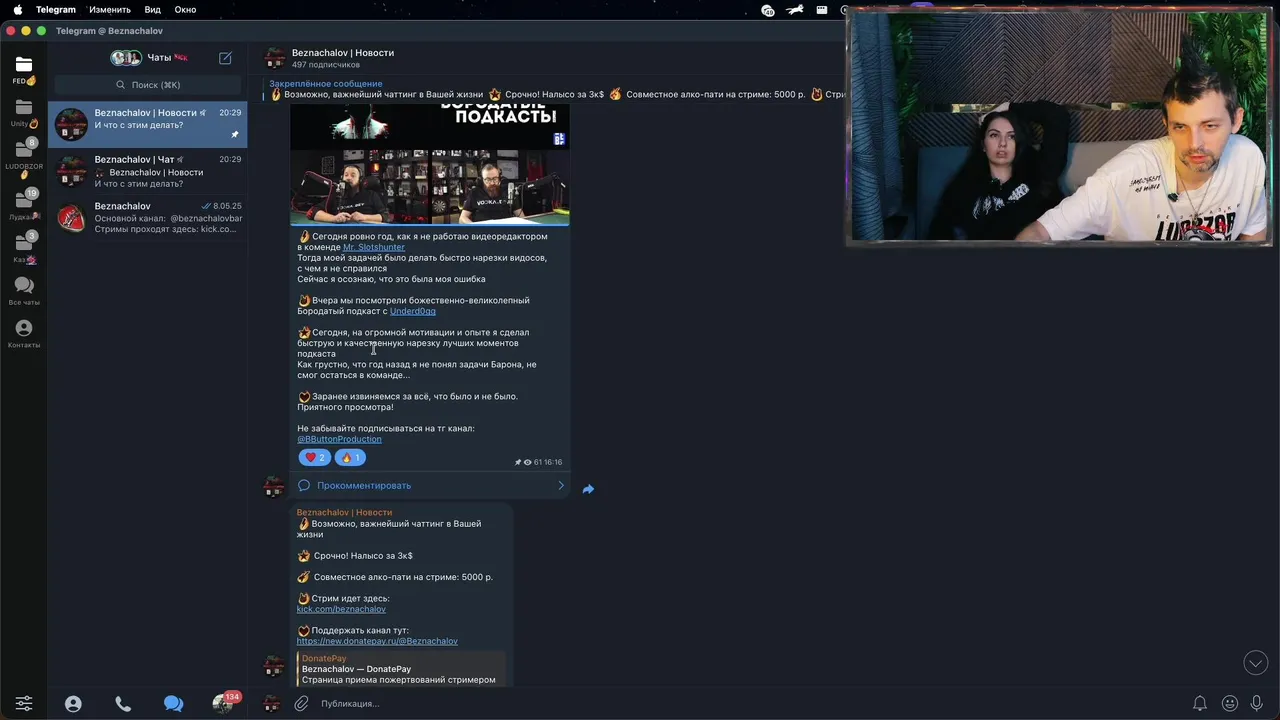Screen dimensions: 1280x720
Task: Open the calls tab phone icon
Action: pyautogui.click(x=123, y=703)
